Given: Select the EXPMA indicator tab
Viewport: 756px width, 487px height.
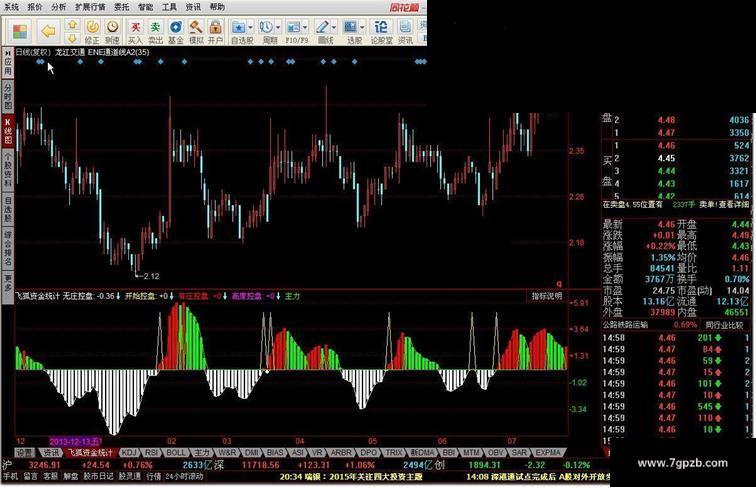Looking at the screenshot, I should pyautogui.click(x=548, y=453).
